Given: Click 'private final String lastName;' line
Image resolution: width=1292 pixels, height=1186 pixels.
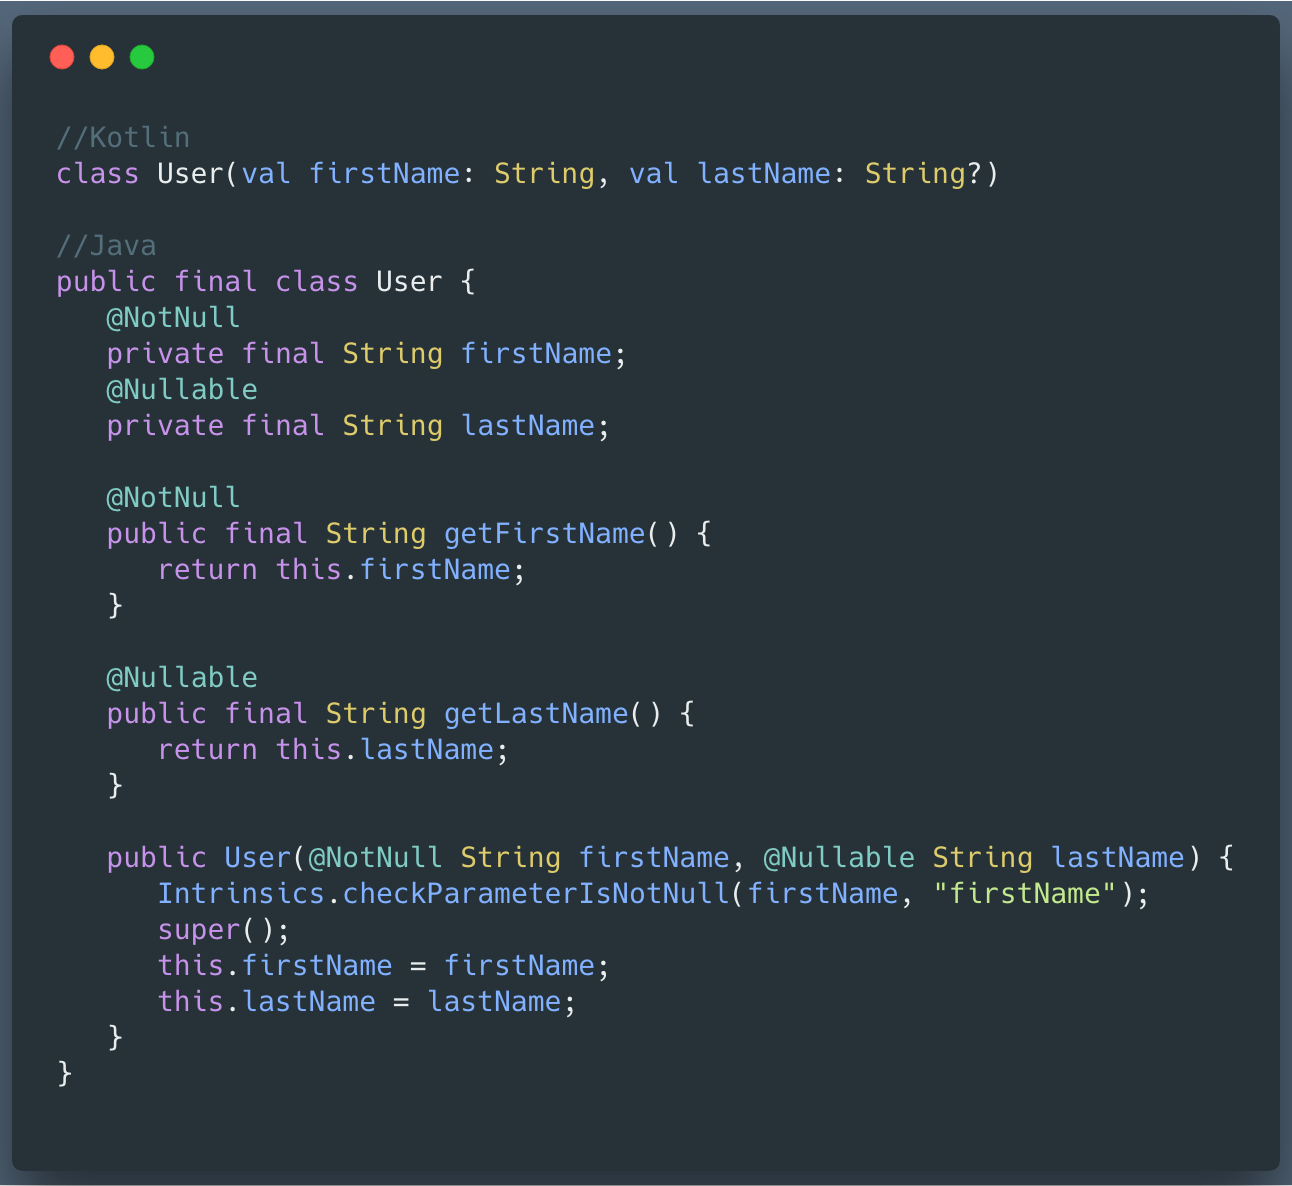Looking at the screenshot, I should point(358,426).
